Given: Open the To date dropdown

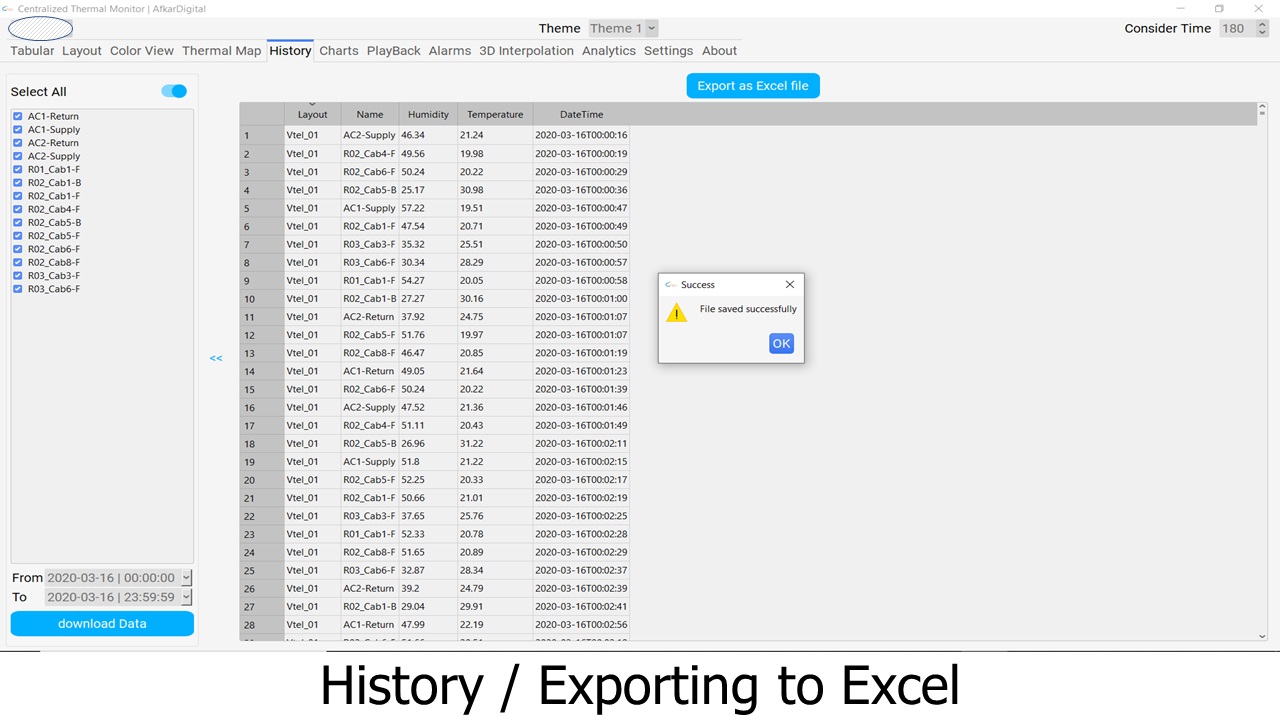Looking at the screenshot, I should click(186, 597).
